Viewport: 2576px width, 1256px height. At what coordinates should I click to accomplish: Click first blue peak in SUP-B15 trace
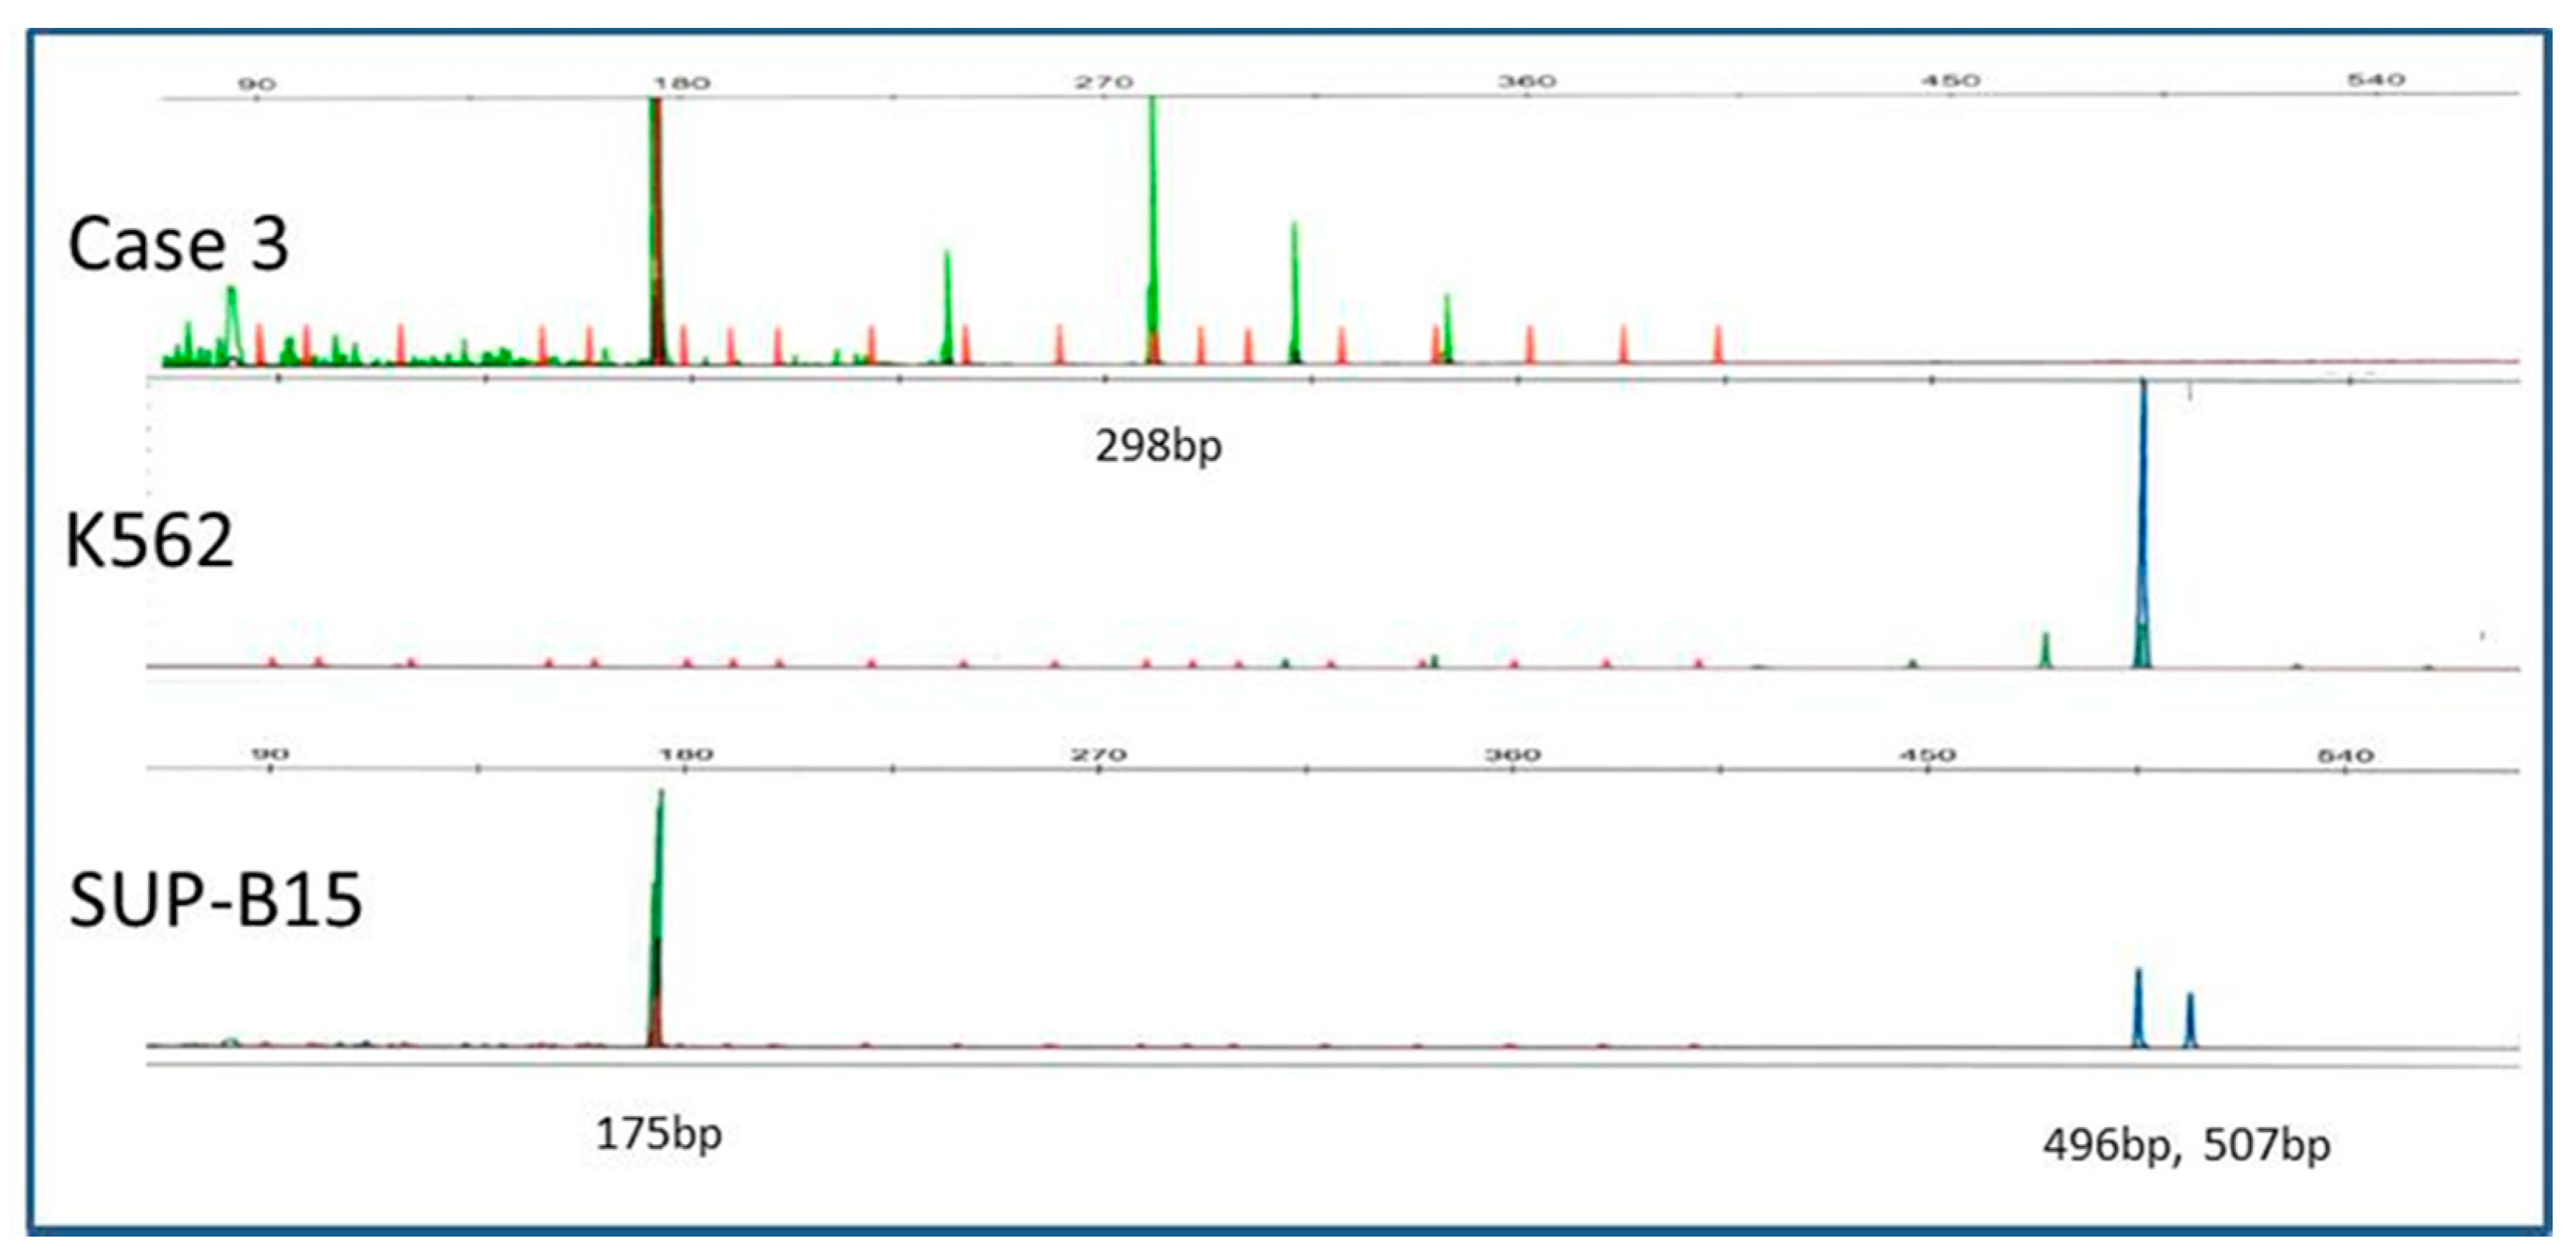[x=2138, y=1010]
